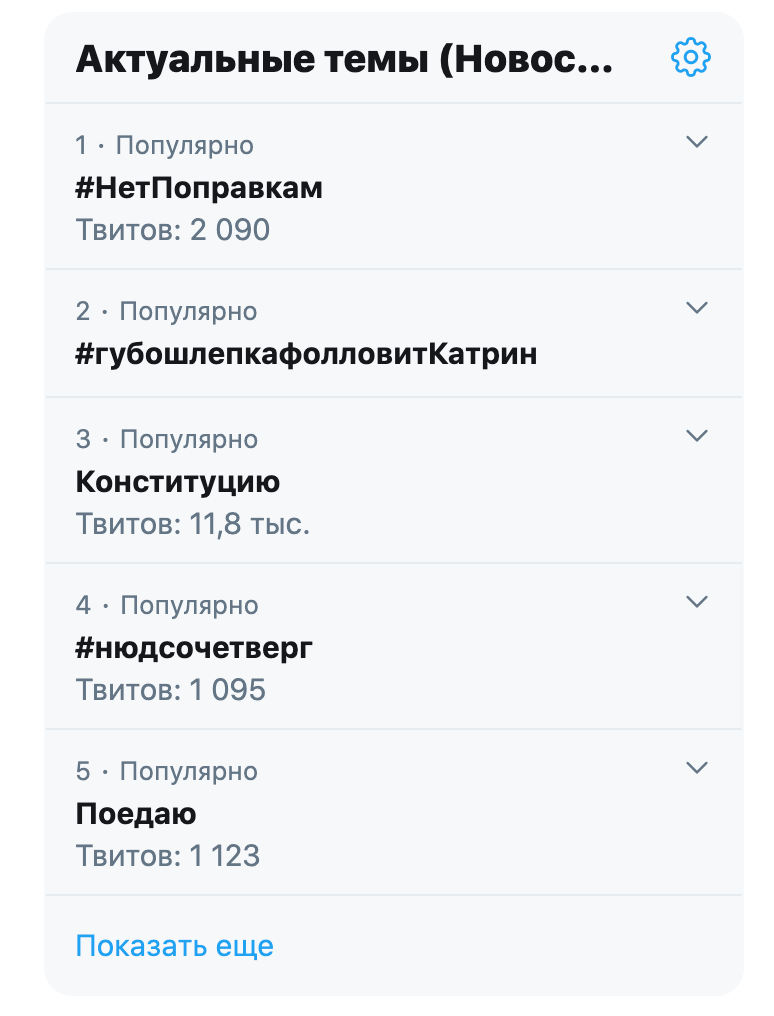This screenshot has width=774, height=1016.
Task: Click the "3 · Популярно" rank label
Action: [166, 440]
